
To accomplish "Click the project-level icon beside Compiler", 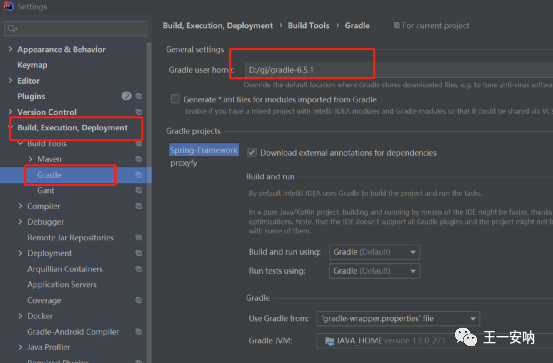I will click(x=139, y=206).
